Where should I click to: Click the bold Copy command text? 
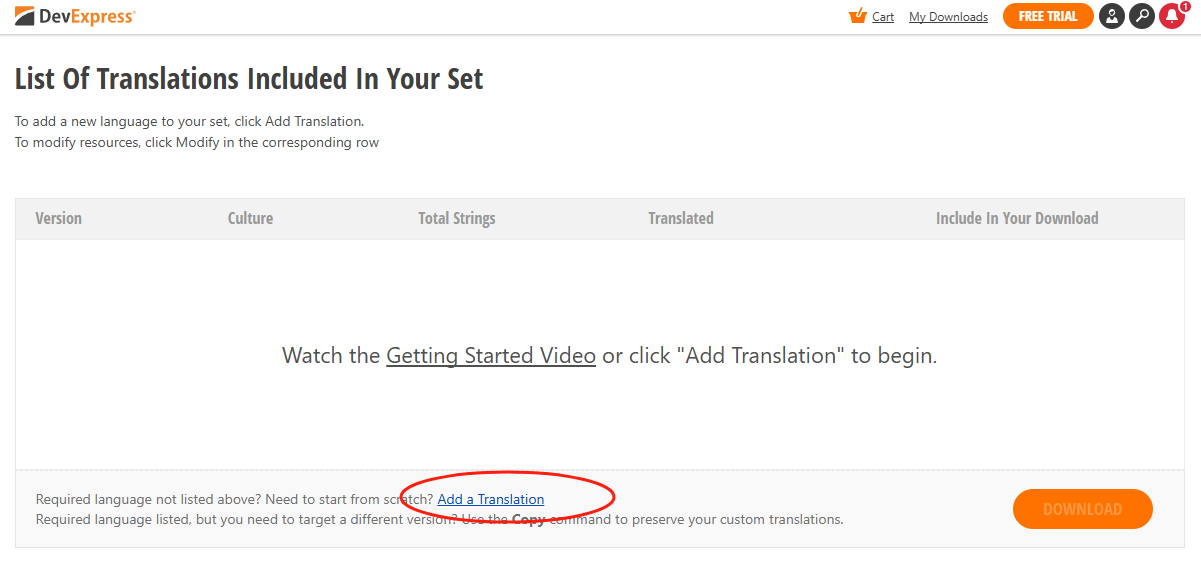[x=528, y=519]
